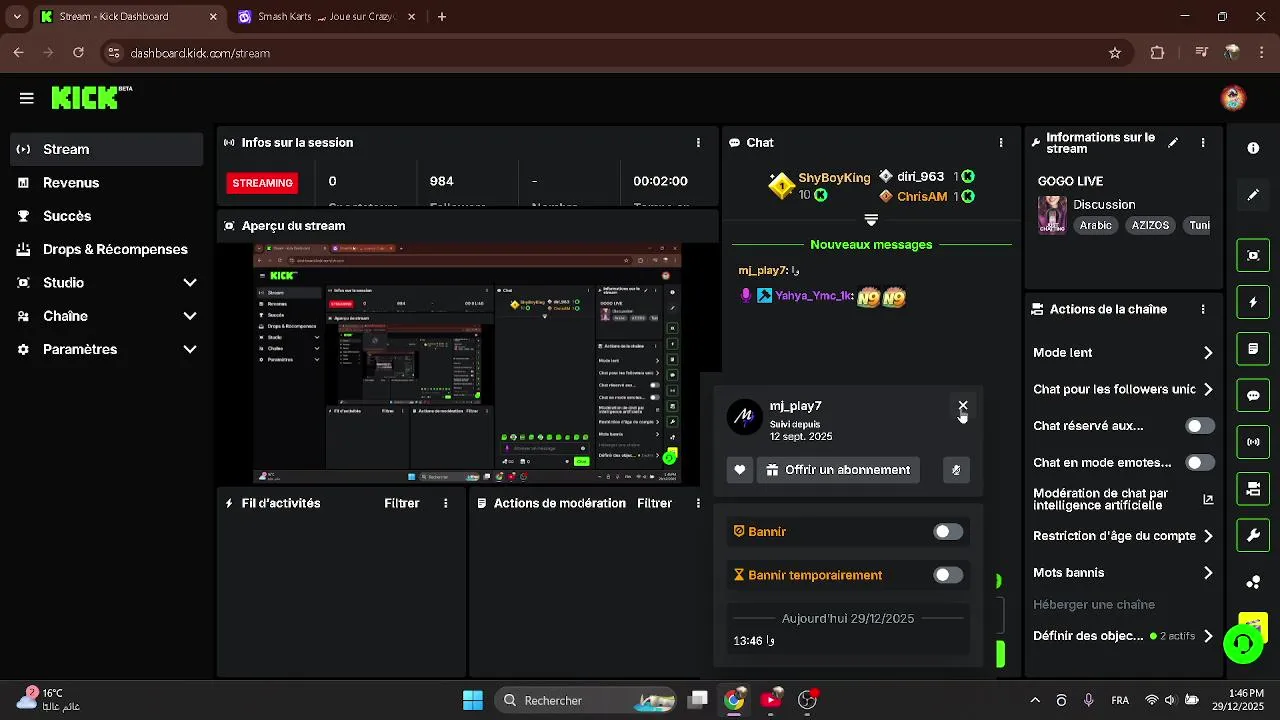The width and height of the screenshot is (1280, 720).
Task: Click the broadcast signal icon in right sidebar
Action: (x=1253, y=442)
